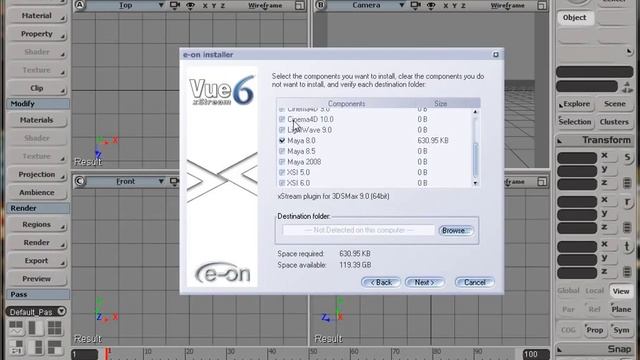Click the Scene button in right panel
Screen dimensions: 640x360
[x=615, y=104]
